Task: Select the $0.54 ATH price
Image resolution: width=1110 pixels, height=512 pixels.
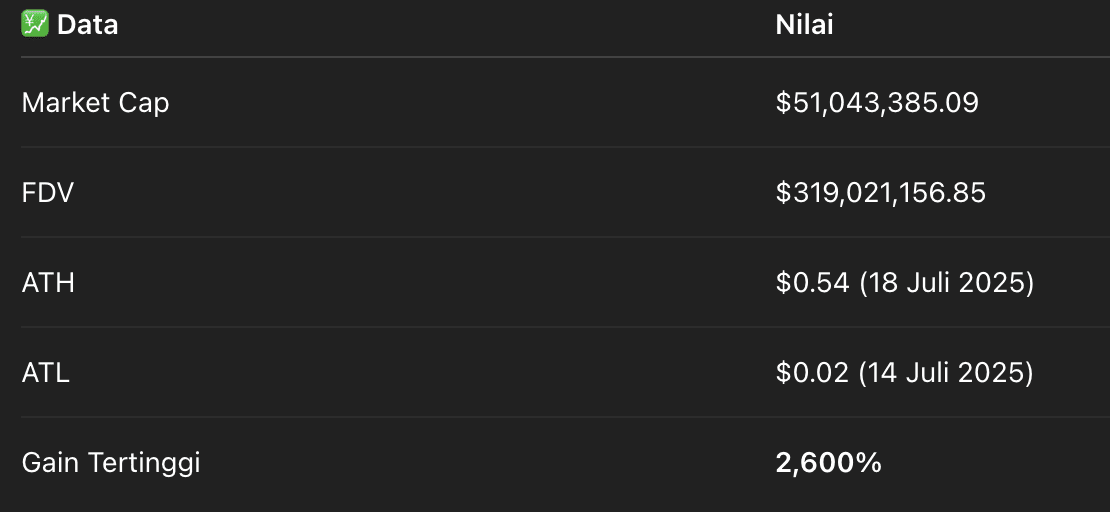Action: pos(812,283)
